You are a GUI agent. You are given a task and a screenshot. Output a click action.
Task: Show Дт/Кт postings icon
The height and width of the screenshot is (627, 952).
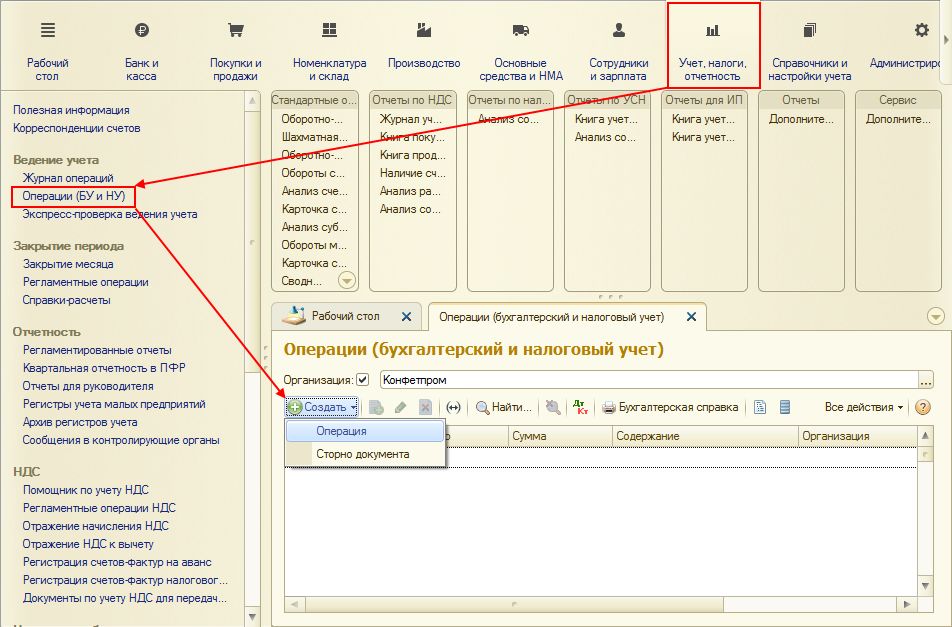coord(580,407)
